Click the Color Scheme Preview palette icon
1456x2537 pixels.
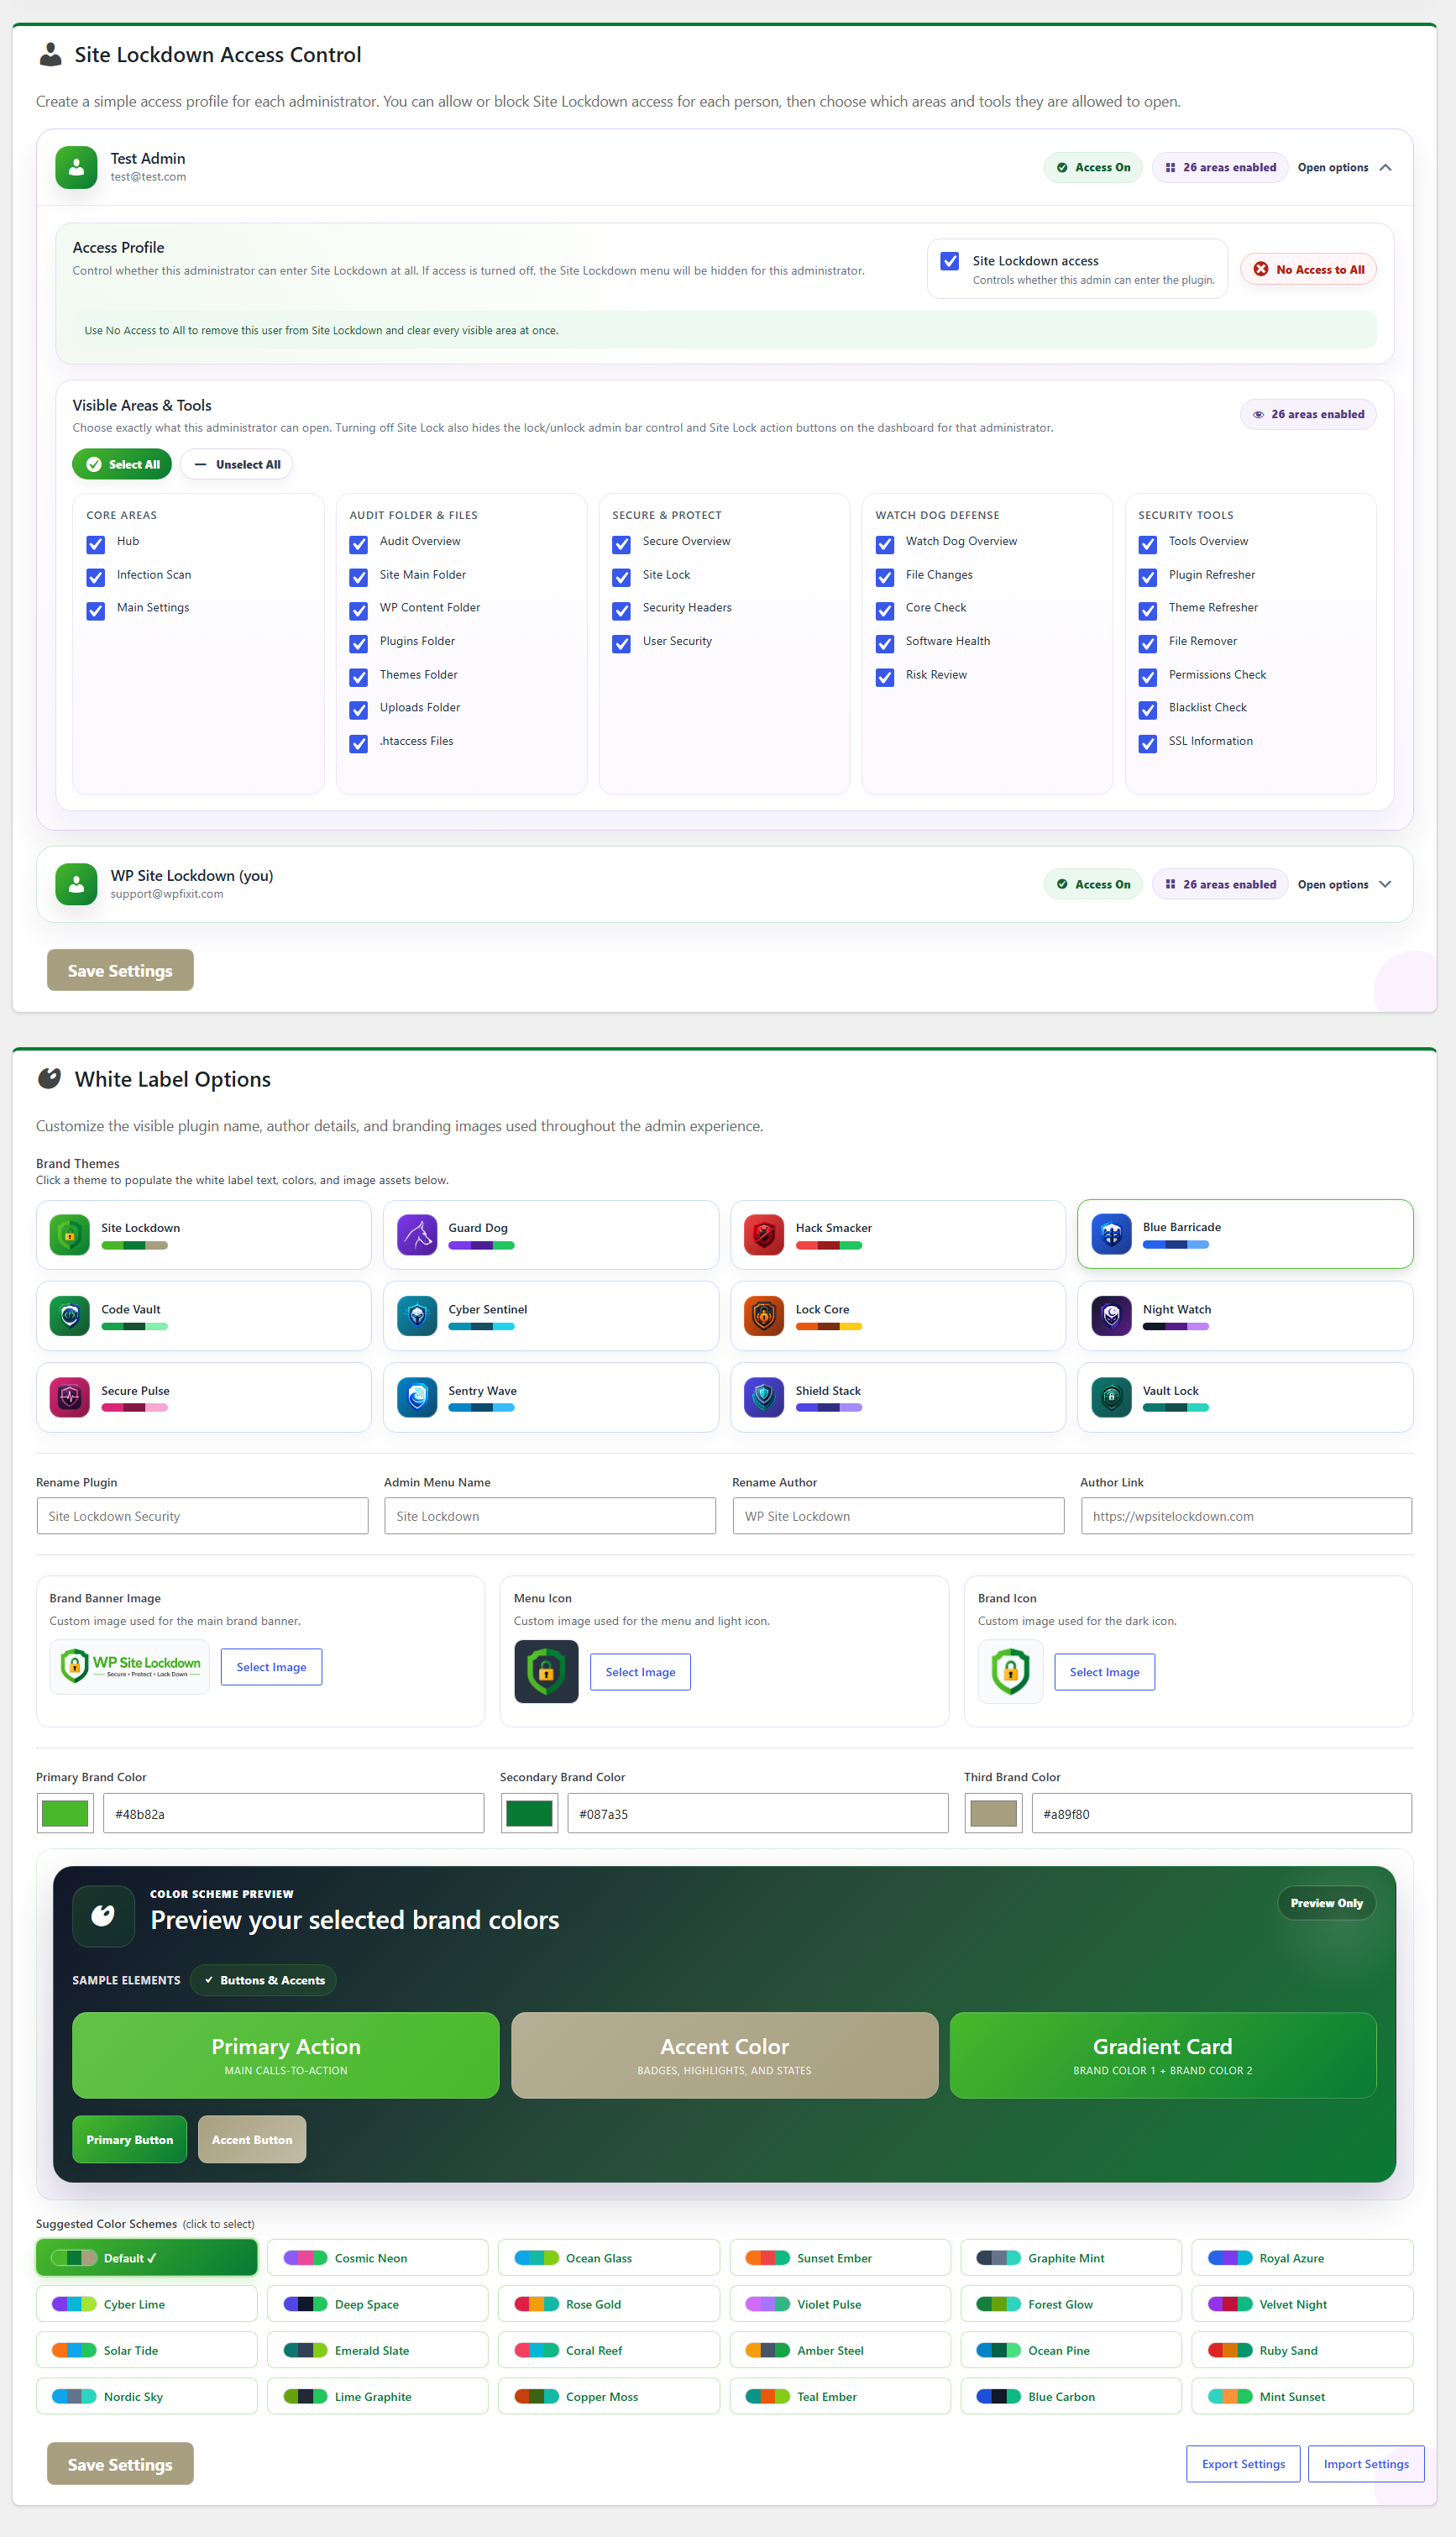[103, 1915]
